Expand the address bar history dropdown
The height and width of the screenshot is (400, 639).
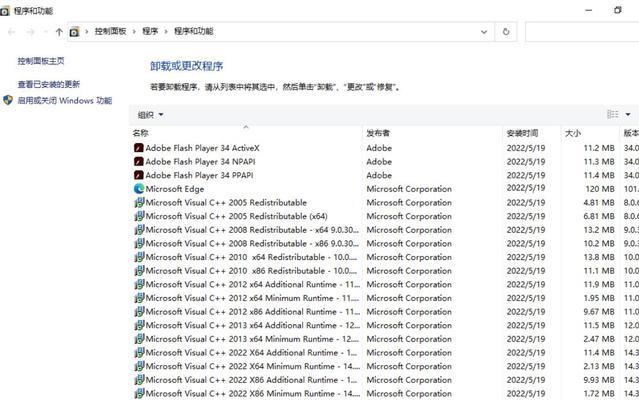484,32
